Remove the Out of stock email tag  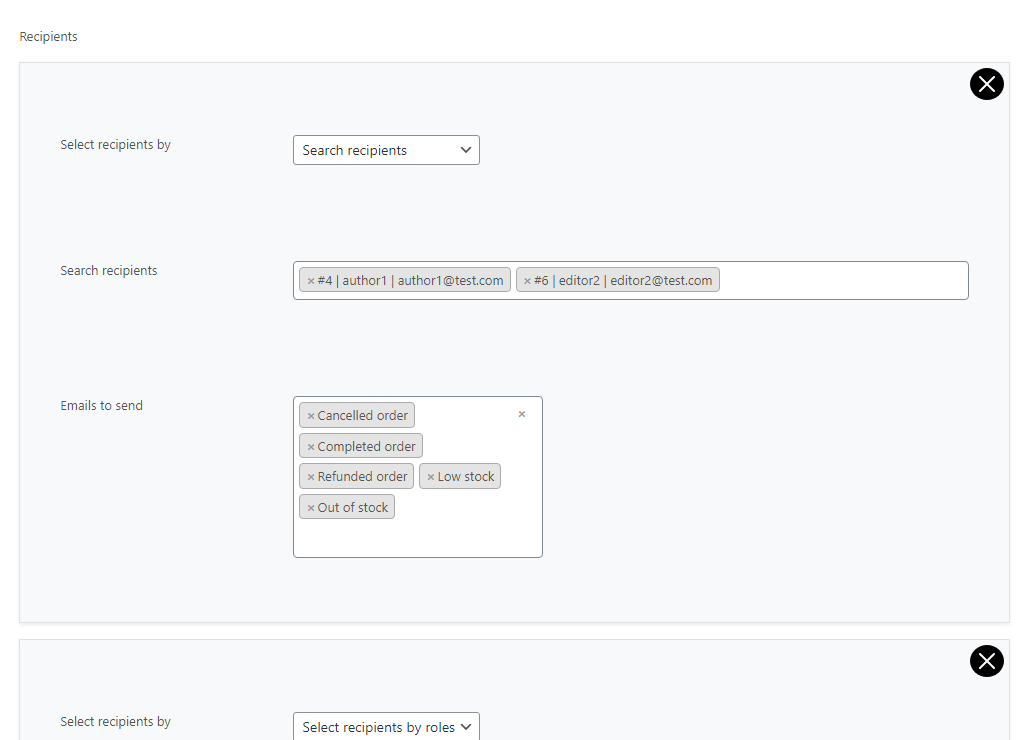coord(311,508)
